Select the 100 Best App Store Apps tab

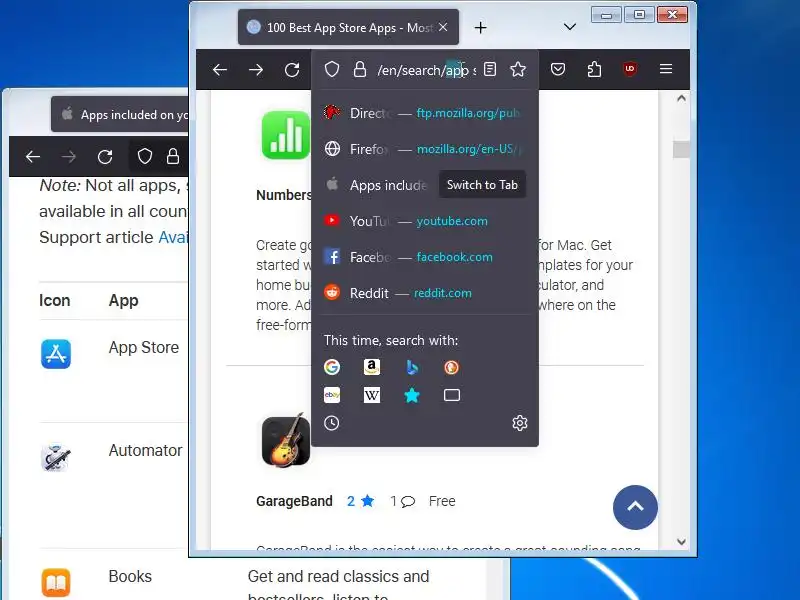pyautogui.click(x=348, y=27)
